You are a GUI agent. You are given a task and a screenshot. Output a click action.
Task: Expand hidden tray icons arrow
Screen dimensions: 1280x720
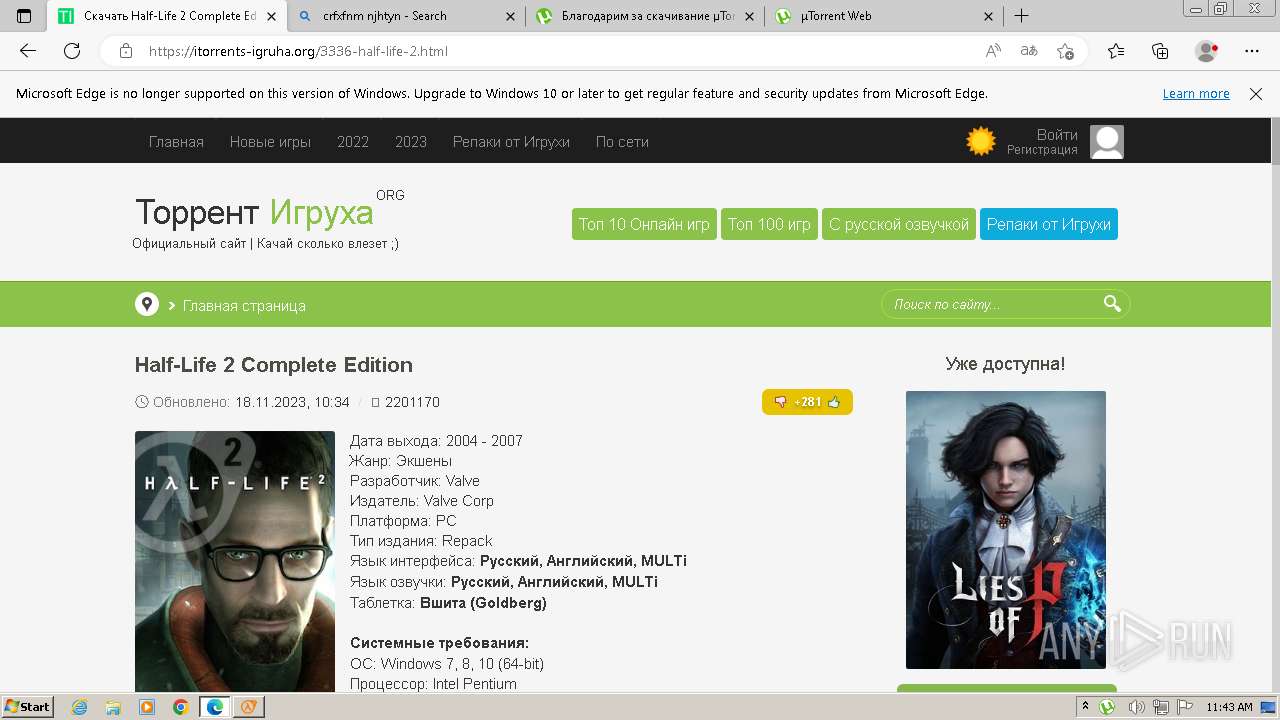pos(1085,707)
